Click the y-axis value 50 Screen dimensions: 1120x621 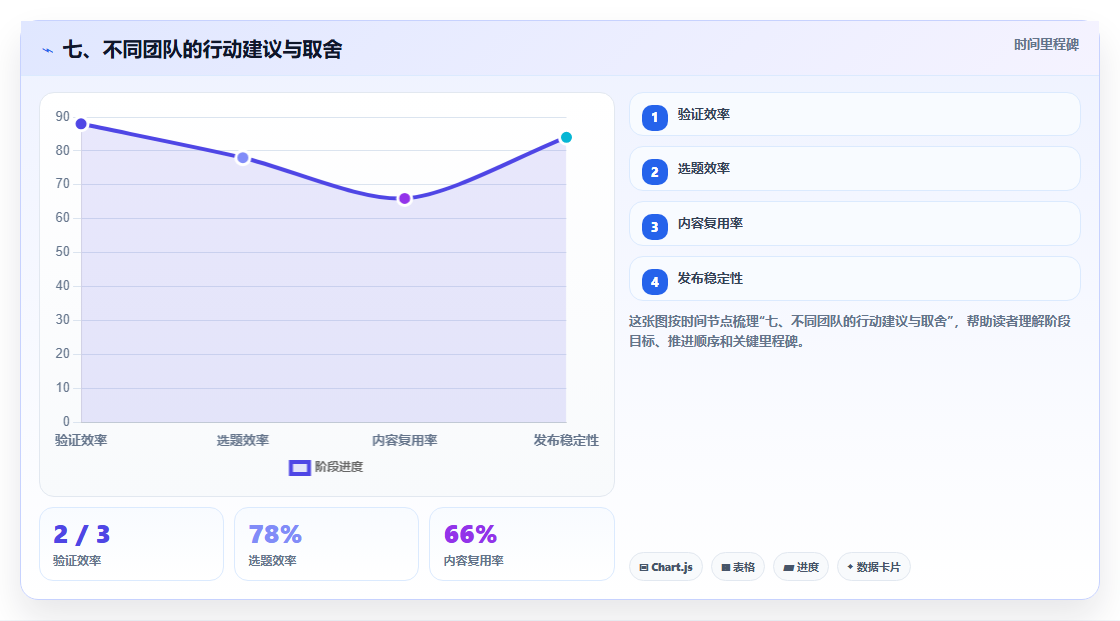(63, 252)
